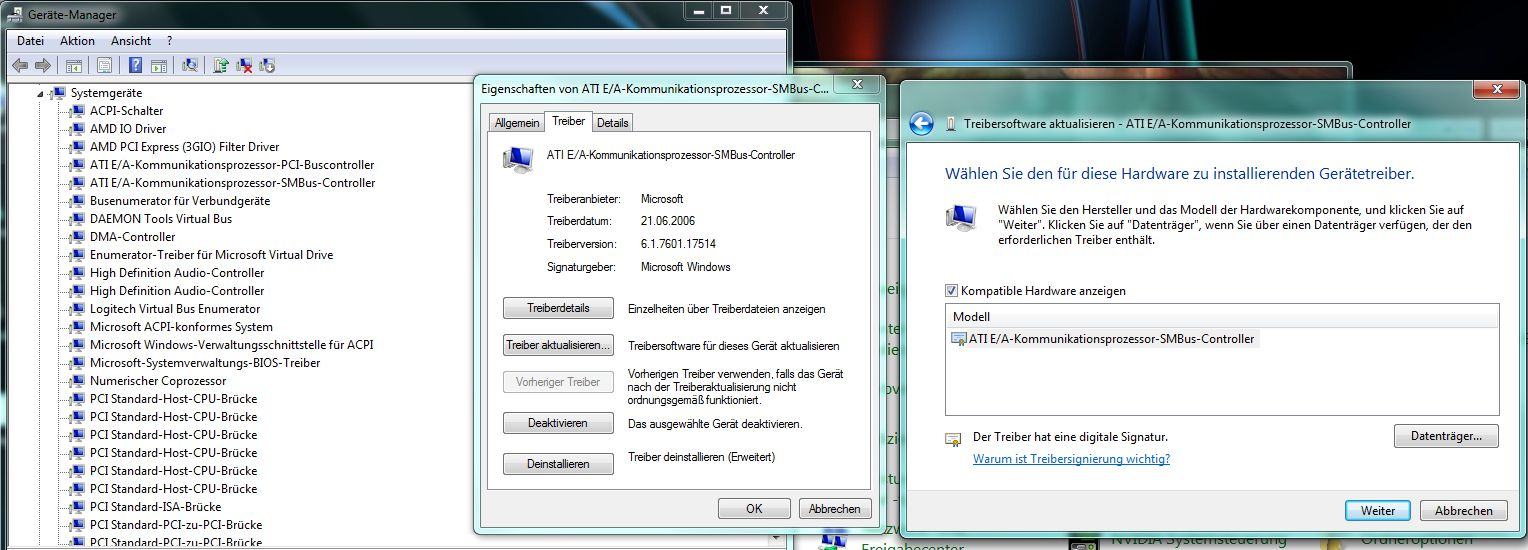Click the device icon beside DAEMON Tools Virtual Bus
This screenshot has width=1528, height=550.
(77, 219)
